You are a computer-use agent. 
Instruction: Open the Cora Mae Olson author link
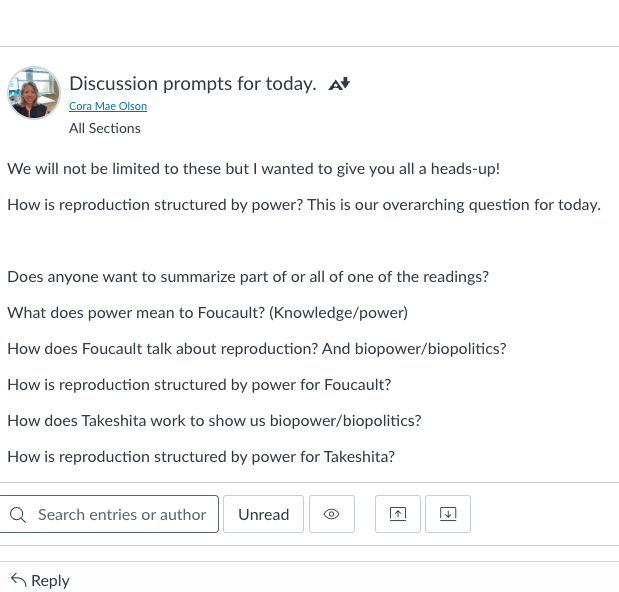108,106
